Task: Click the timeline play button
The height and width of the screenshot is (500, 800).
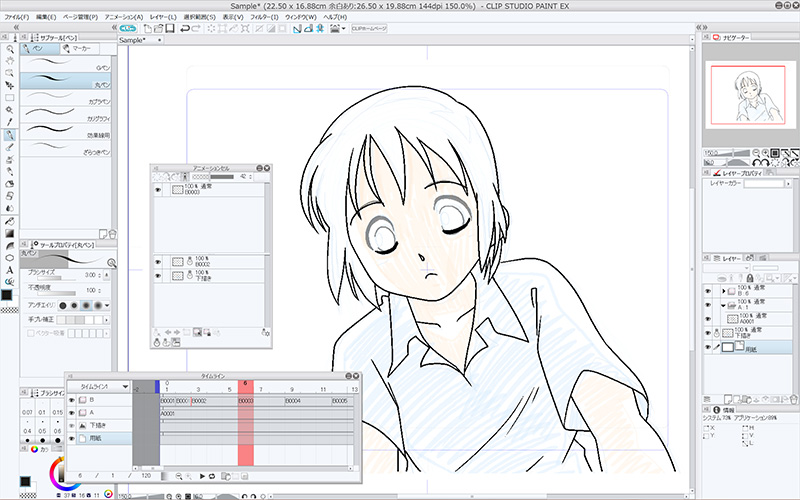Action: click(x=202, y=476)
